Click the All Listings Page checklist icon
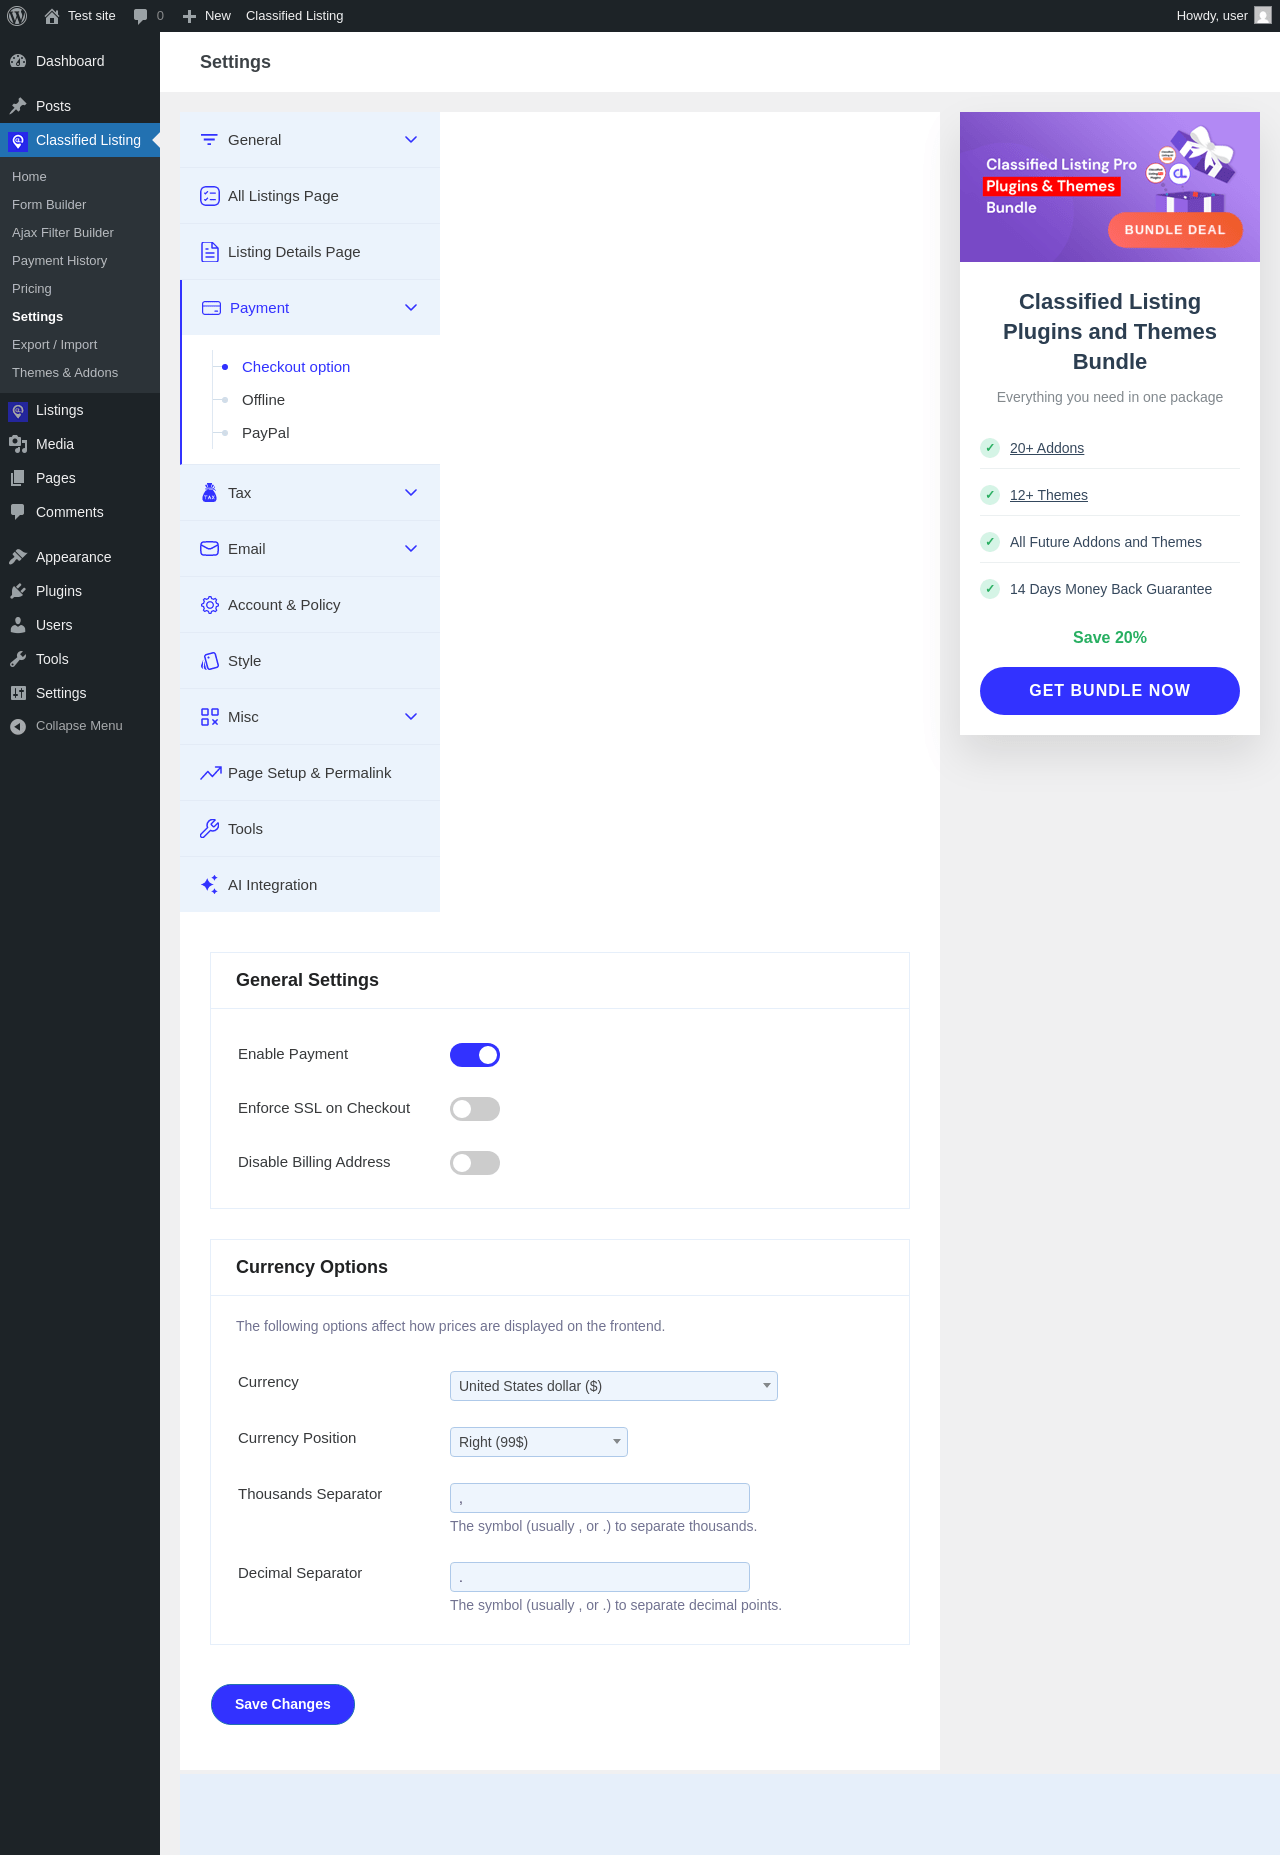1280x1855 pixels. [210, 196]
